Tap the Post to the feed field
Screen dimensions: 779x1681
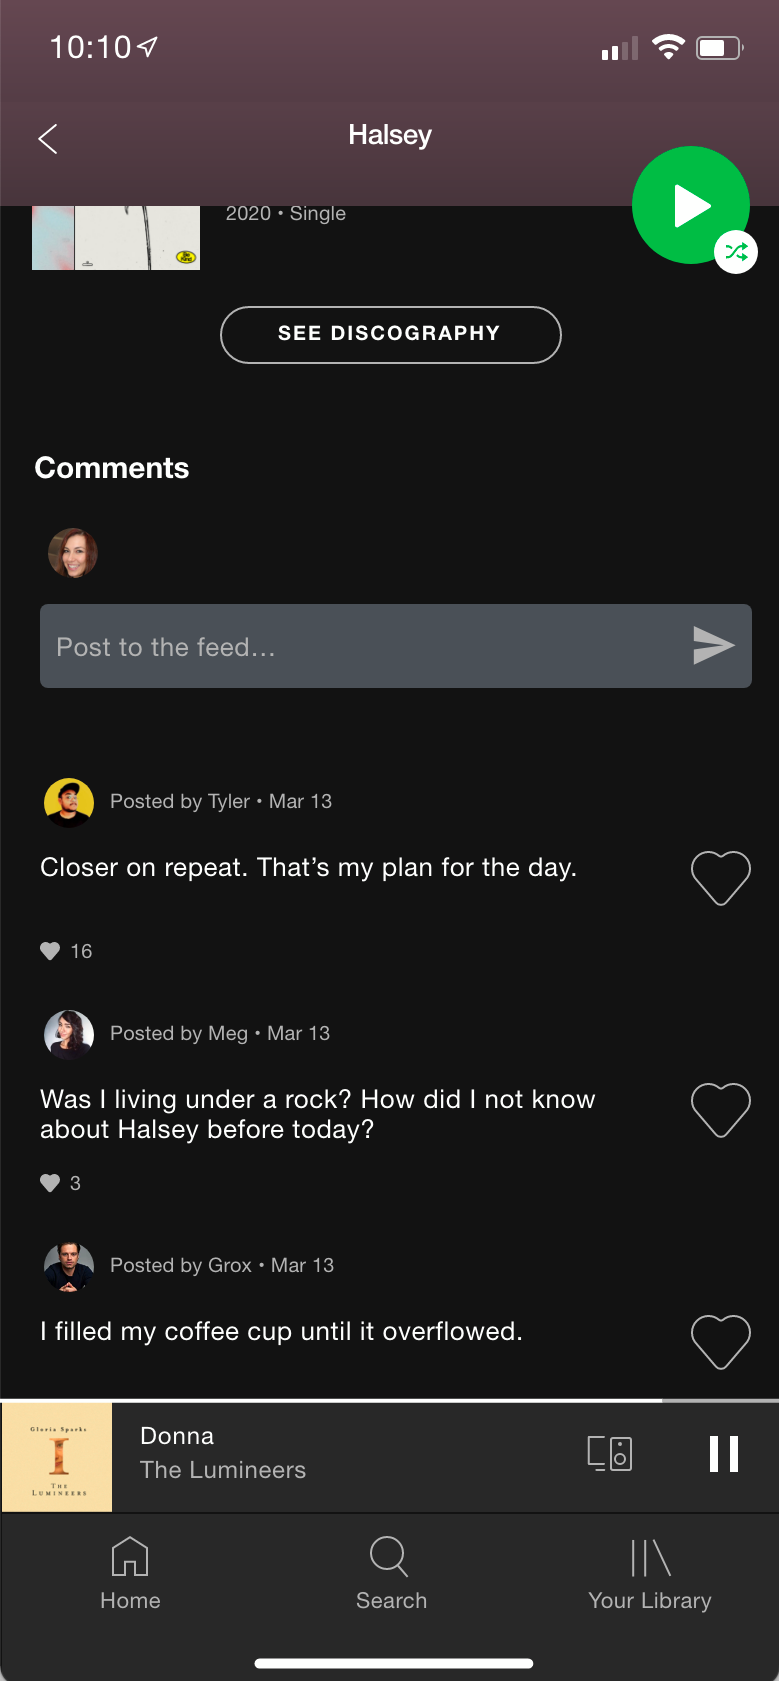pyautogui.click(x=396, y=646)
